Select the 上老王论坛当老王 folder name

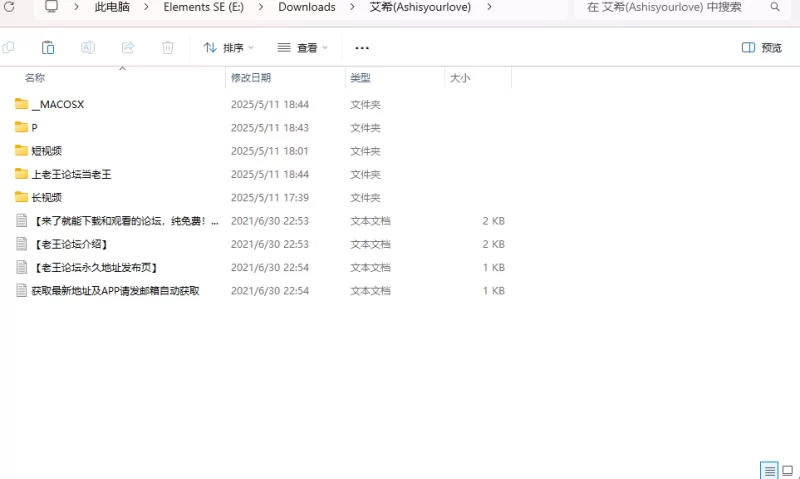click(x=71, y=174)
